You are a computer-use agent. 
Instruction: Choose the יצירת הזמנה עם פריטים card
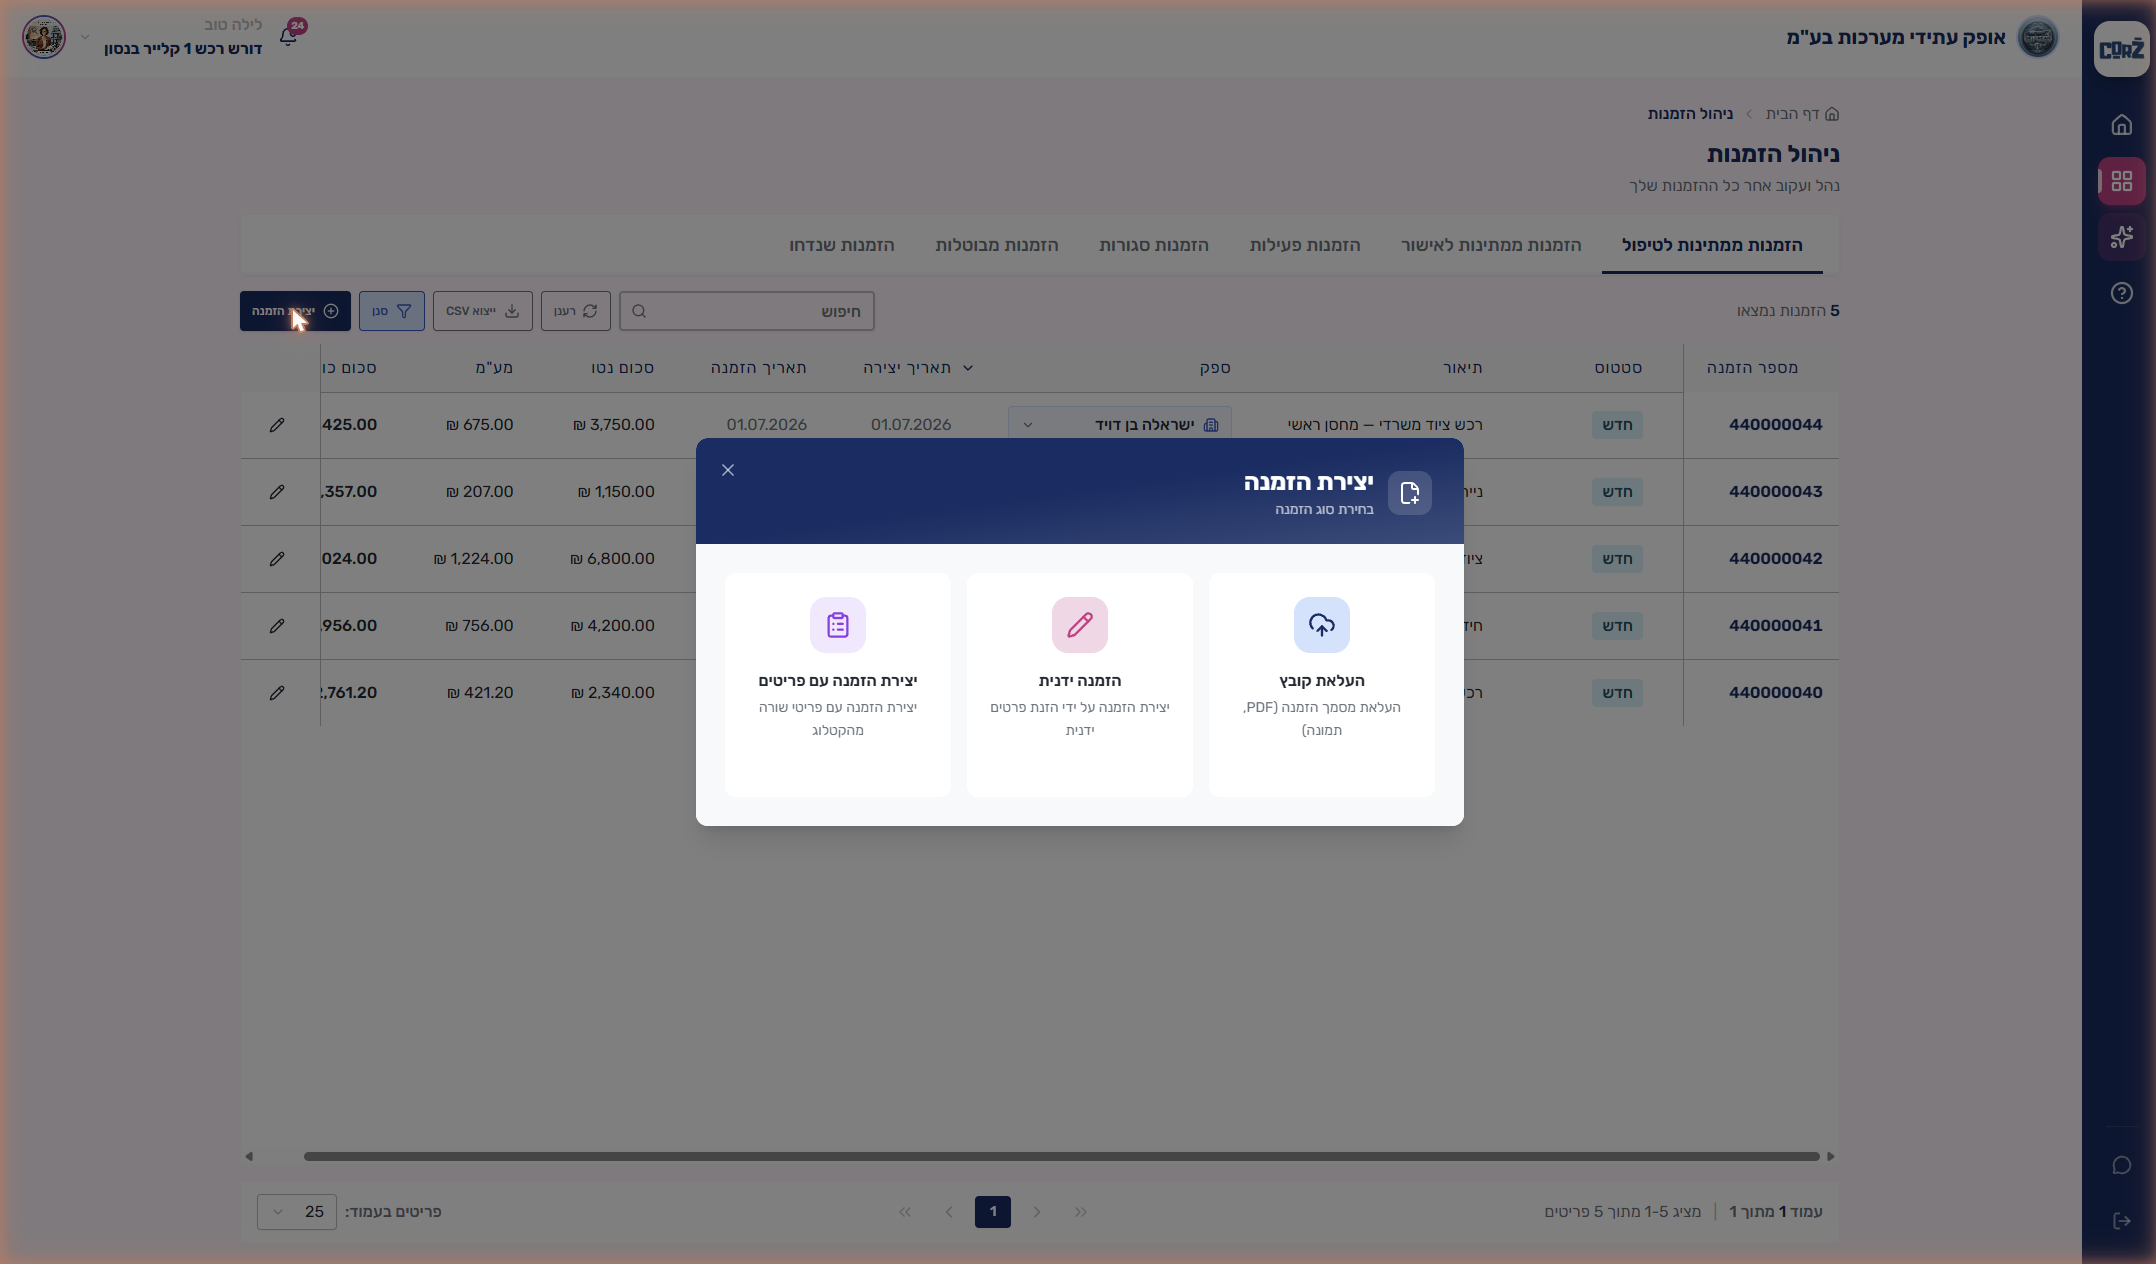click(x=837, y=685)
